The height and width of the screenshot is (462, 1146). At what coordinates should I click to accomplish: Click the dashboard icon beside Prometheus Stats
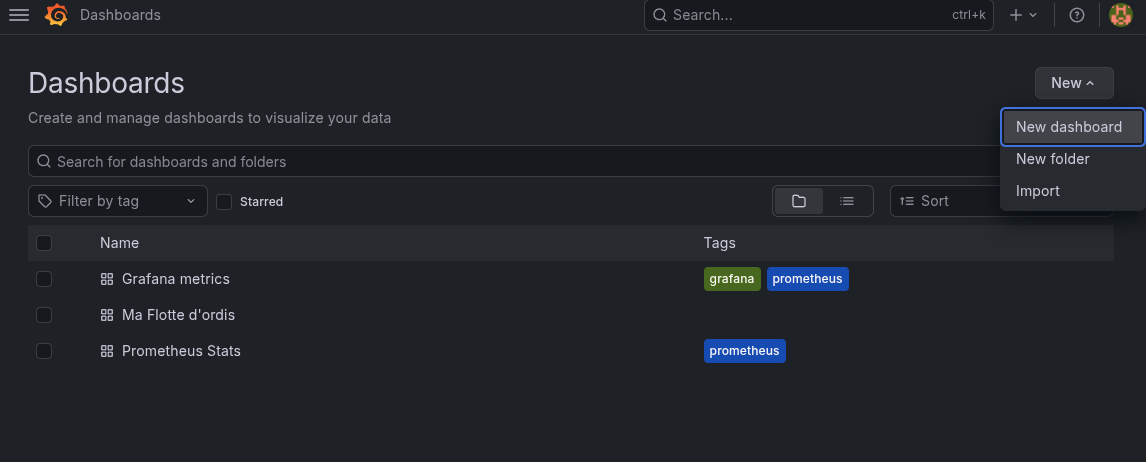pyautogui.click(x=107, y=351)
